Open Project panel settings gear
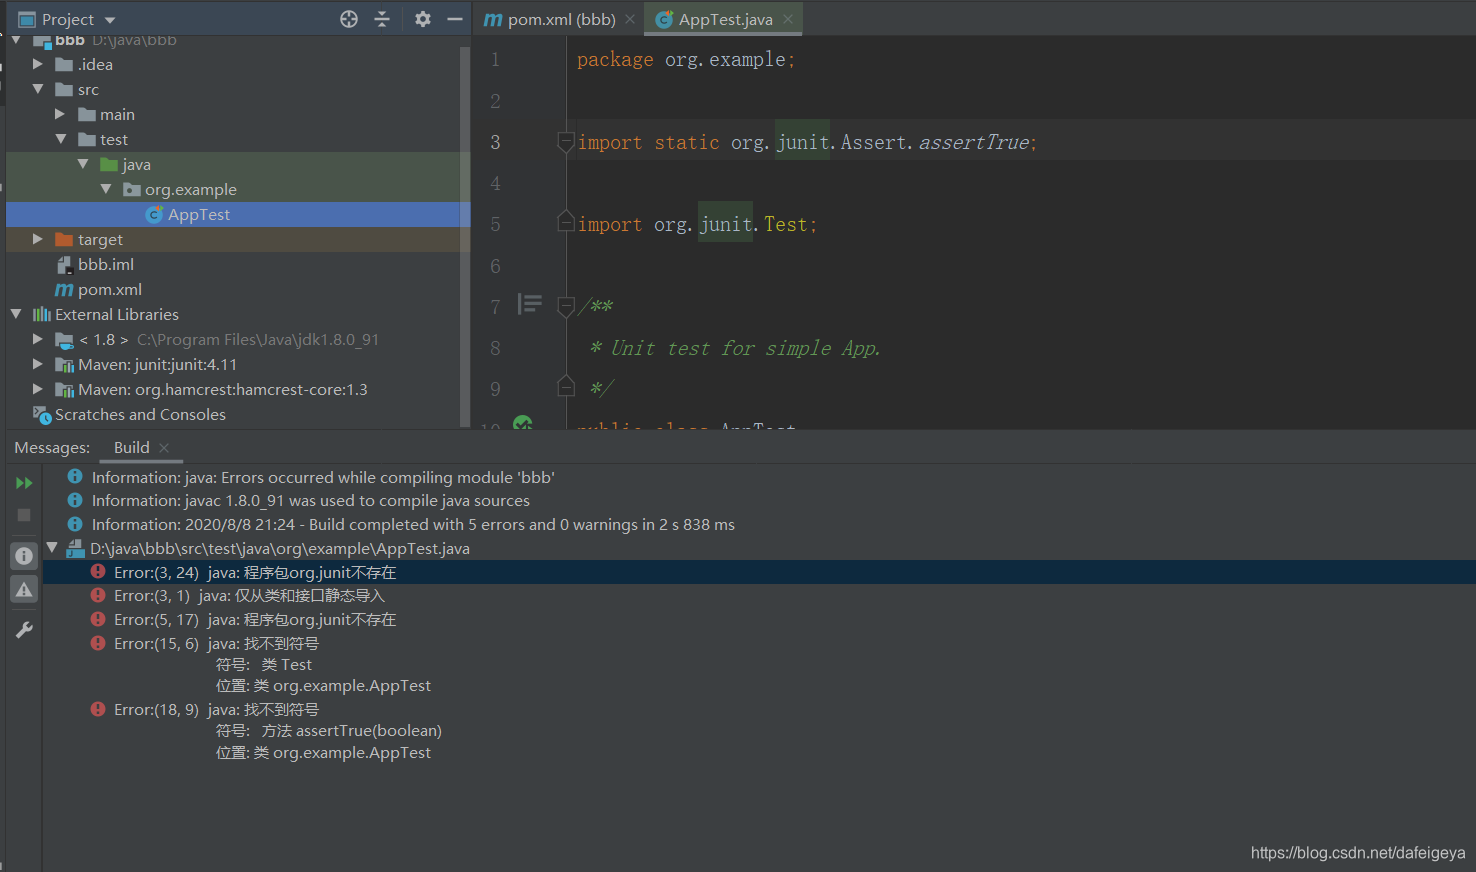The height and width of the screenshot is (872, 1476). [423, 19]
